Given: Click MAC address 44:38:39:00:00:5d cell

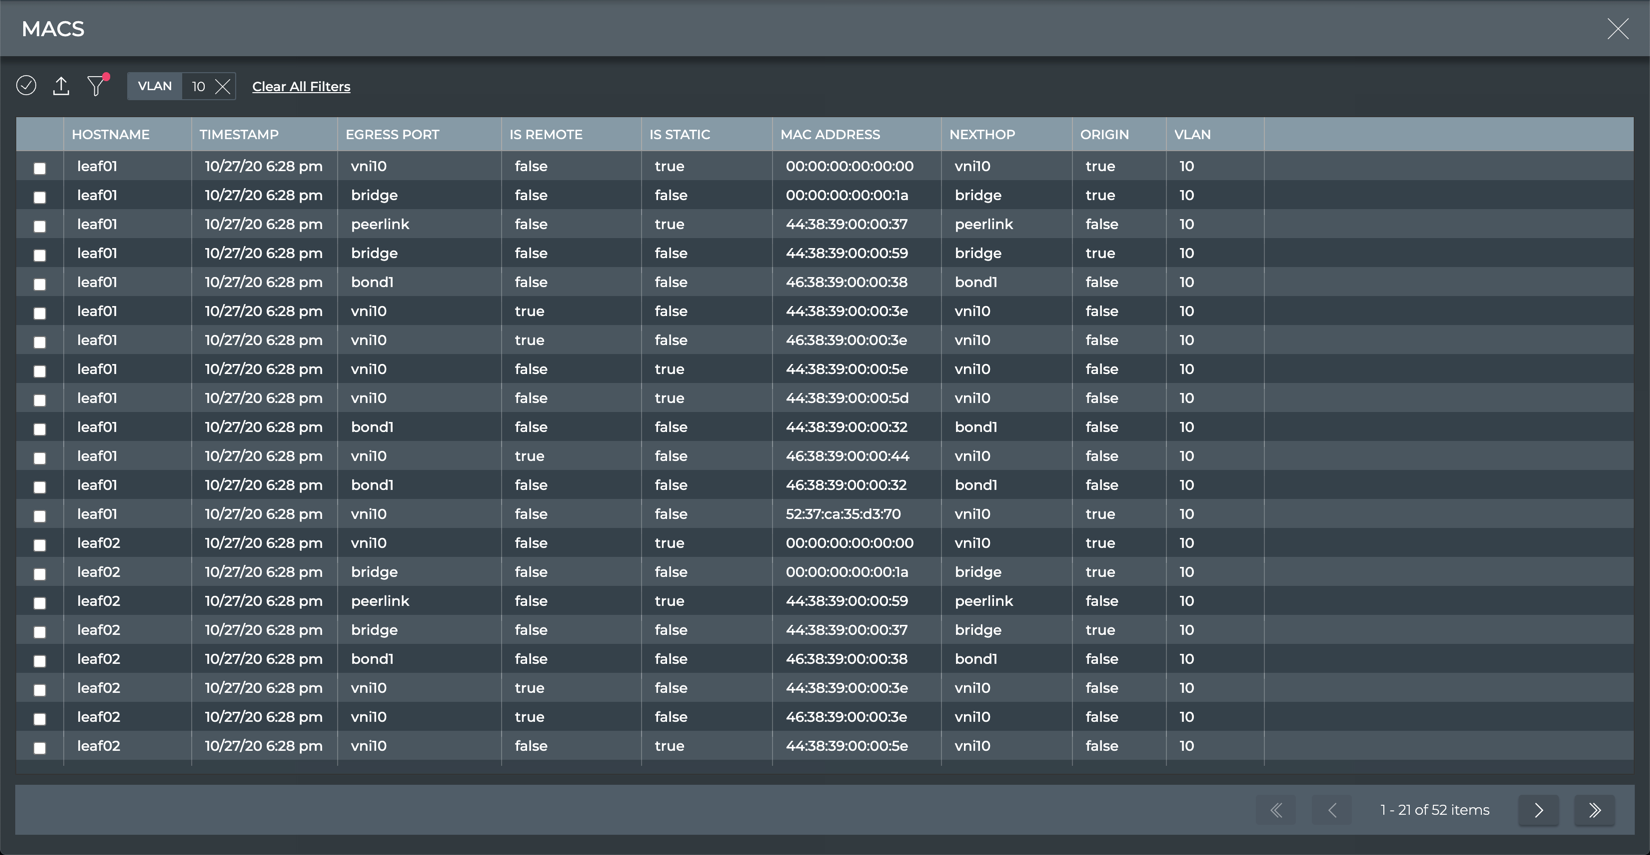Looking at the screenshot, I should pyautogui.click(x=847, y=398).
